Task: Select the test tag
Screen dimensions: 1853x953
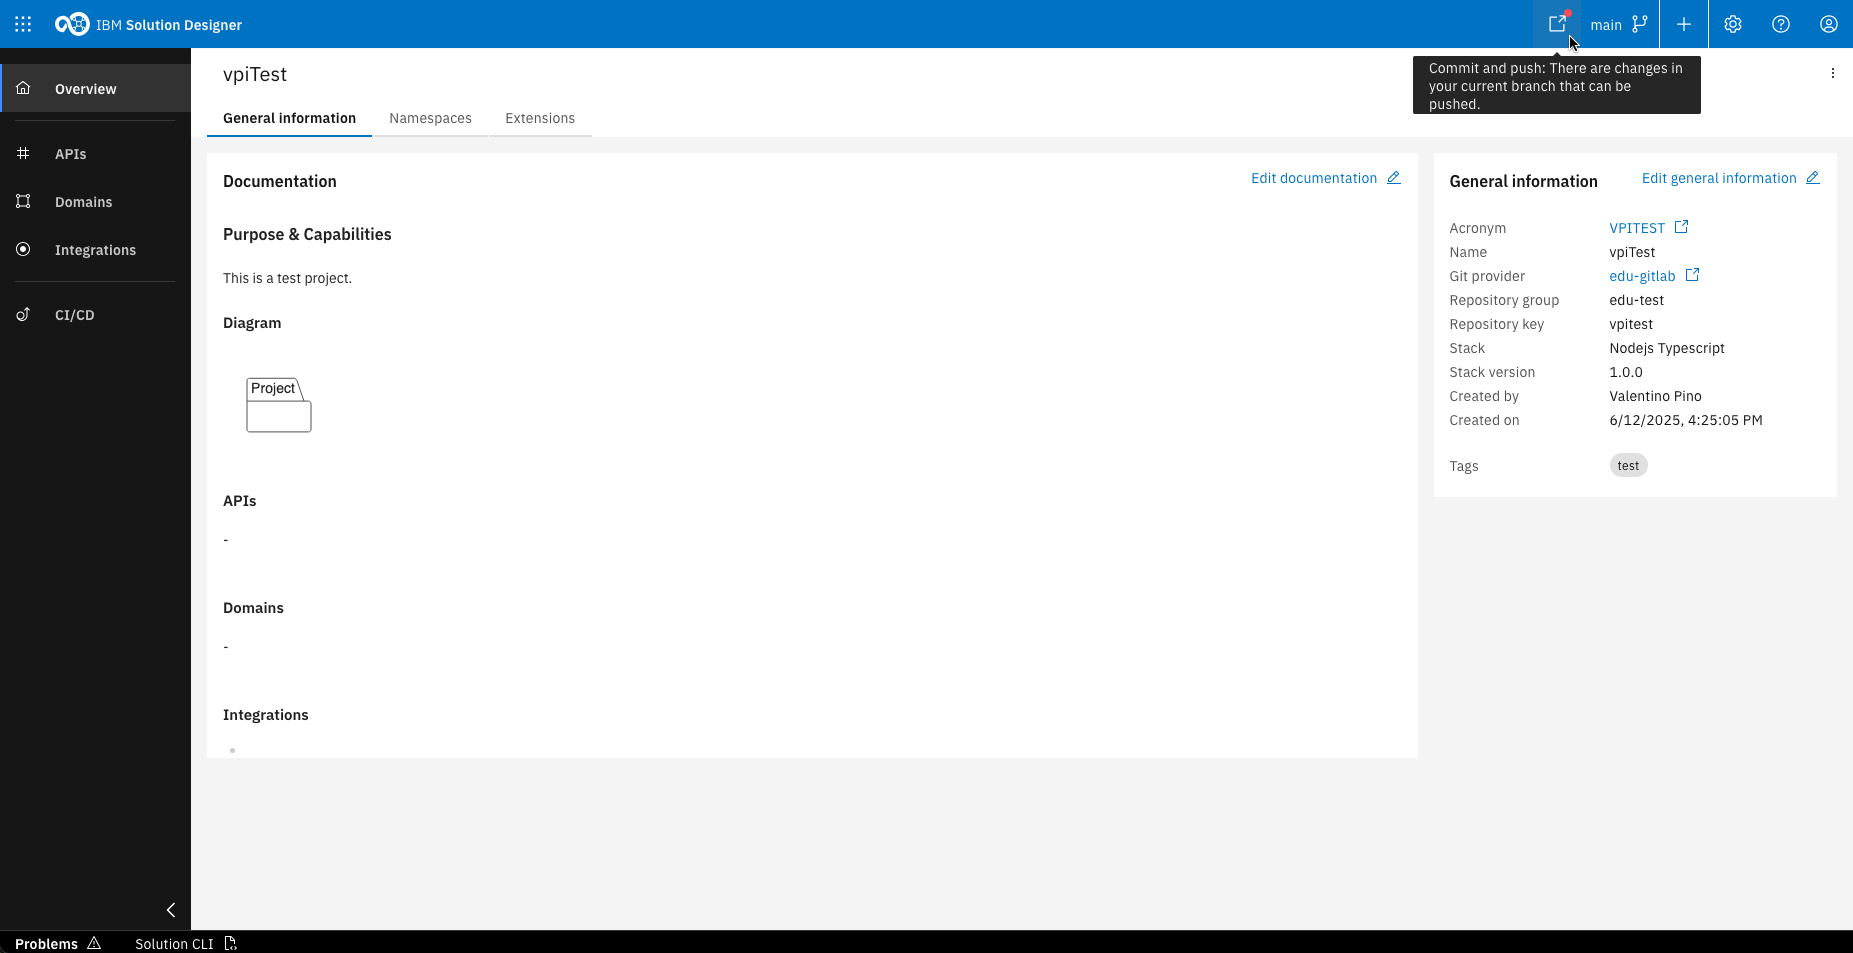Action: (1628, 465)
